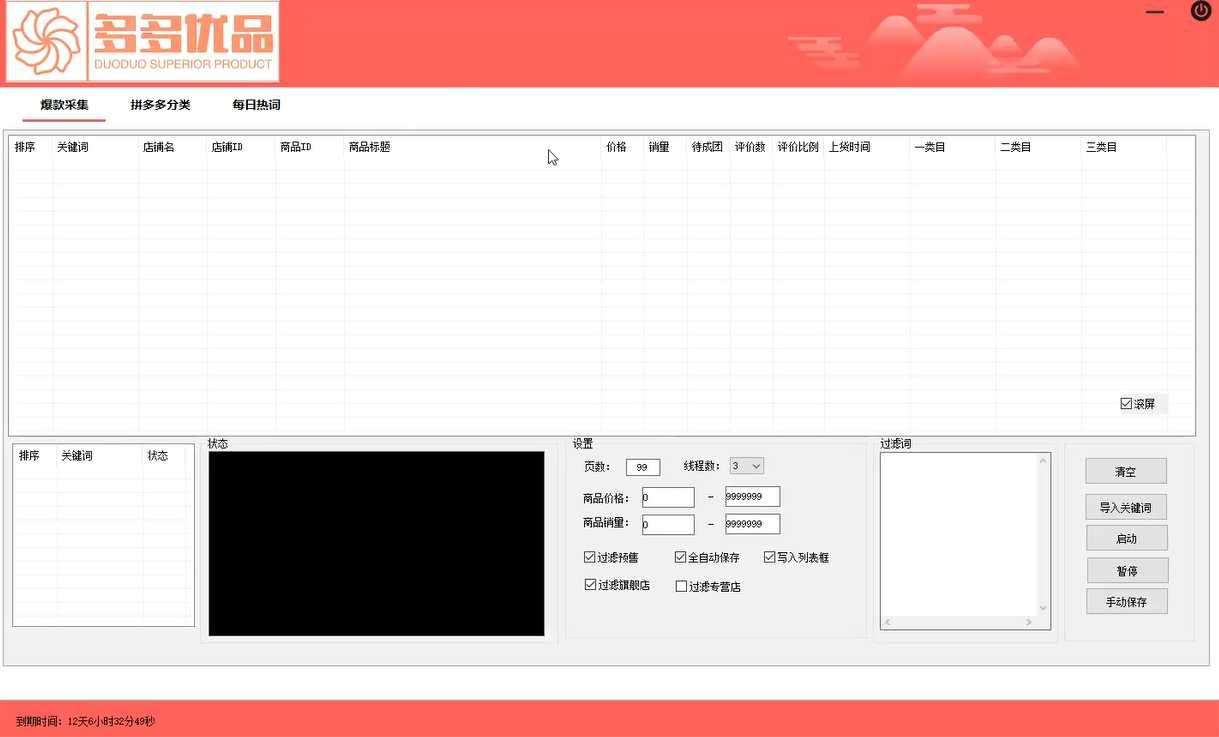The height and width of the screenshot is (737, 1219).
Task: Click the 商品ID column header
Action: coord(310,147)
